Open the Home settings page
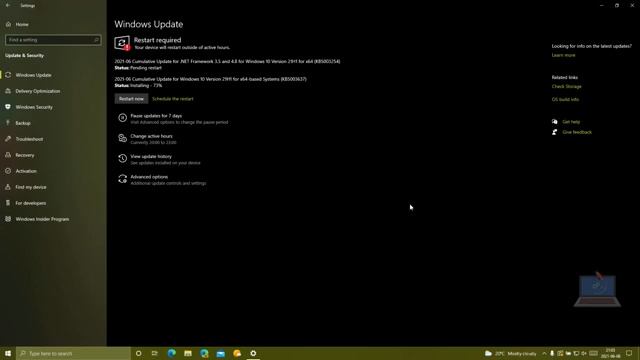This screenshot has height=360, width=640. tap(22, 24)
